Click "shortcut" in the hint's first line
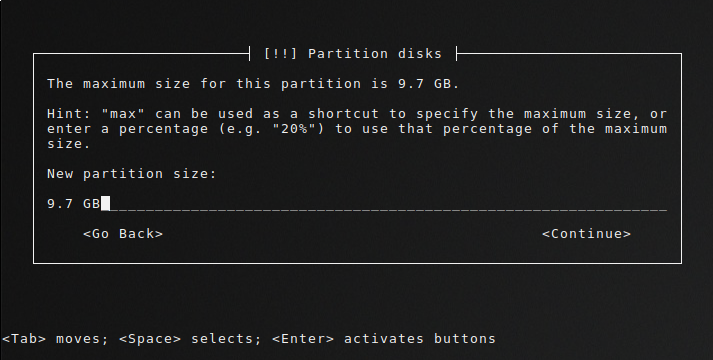The width and height of the screenshot is (713, 360). [343, 114]
